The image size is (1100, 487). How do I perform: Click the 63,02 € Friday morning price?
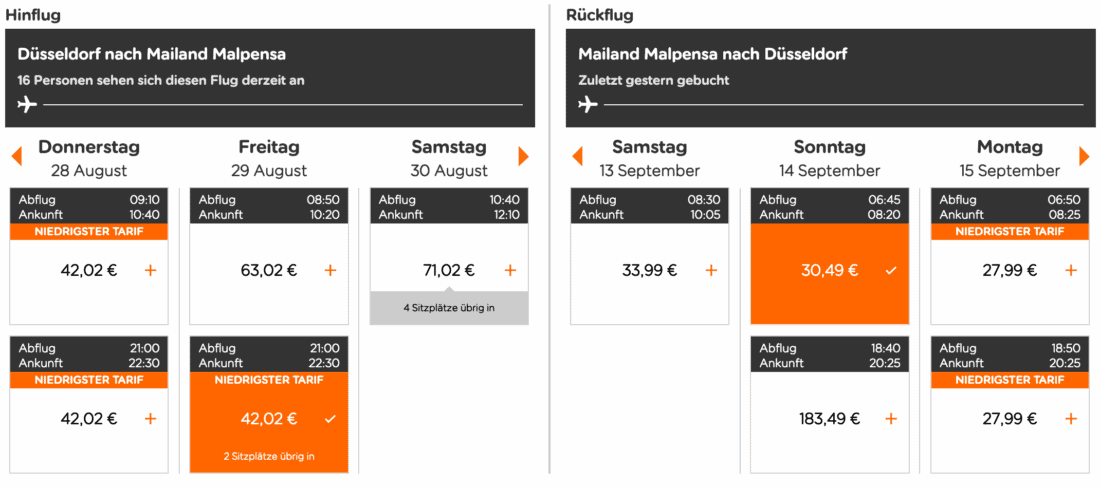point(269,270)
